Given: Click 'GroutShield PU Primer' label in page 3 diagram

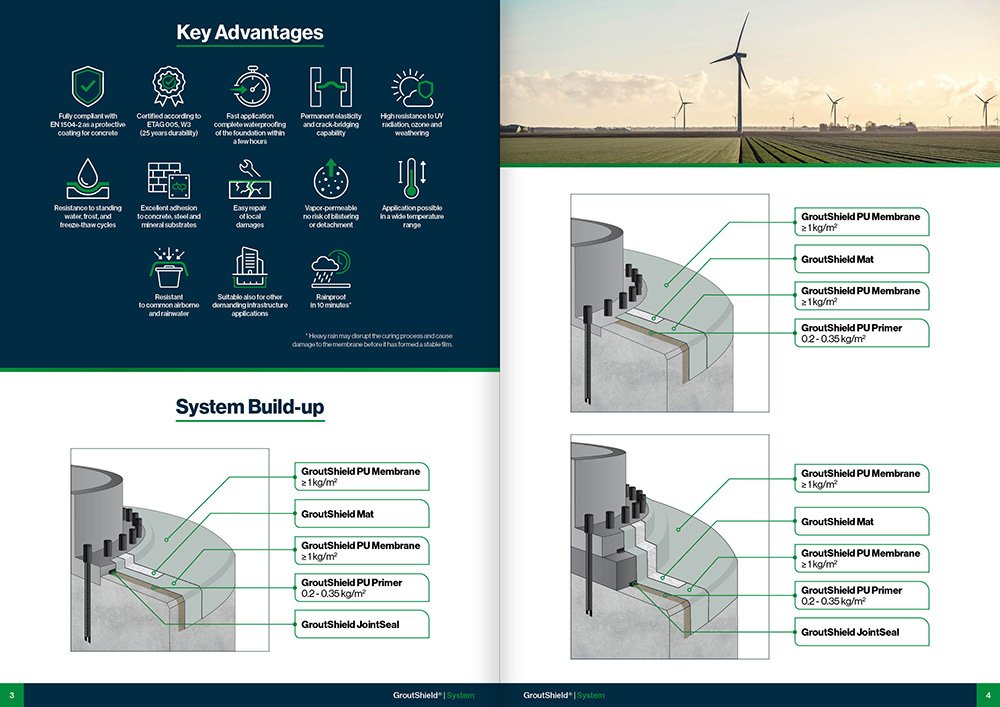Looking at the screenshot, I should point(362,588).
